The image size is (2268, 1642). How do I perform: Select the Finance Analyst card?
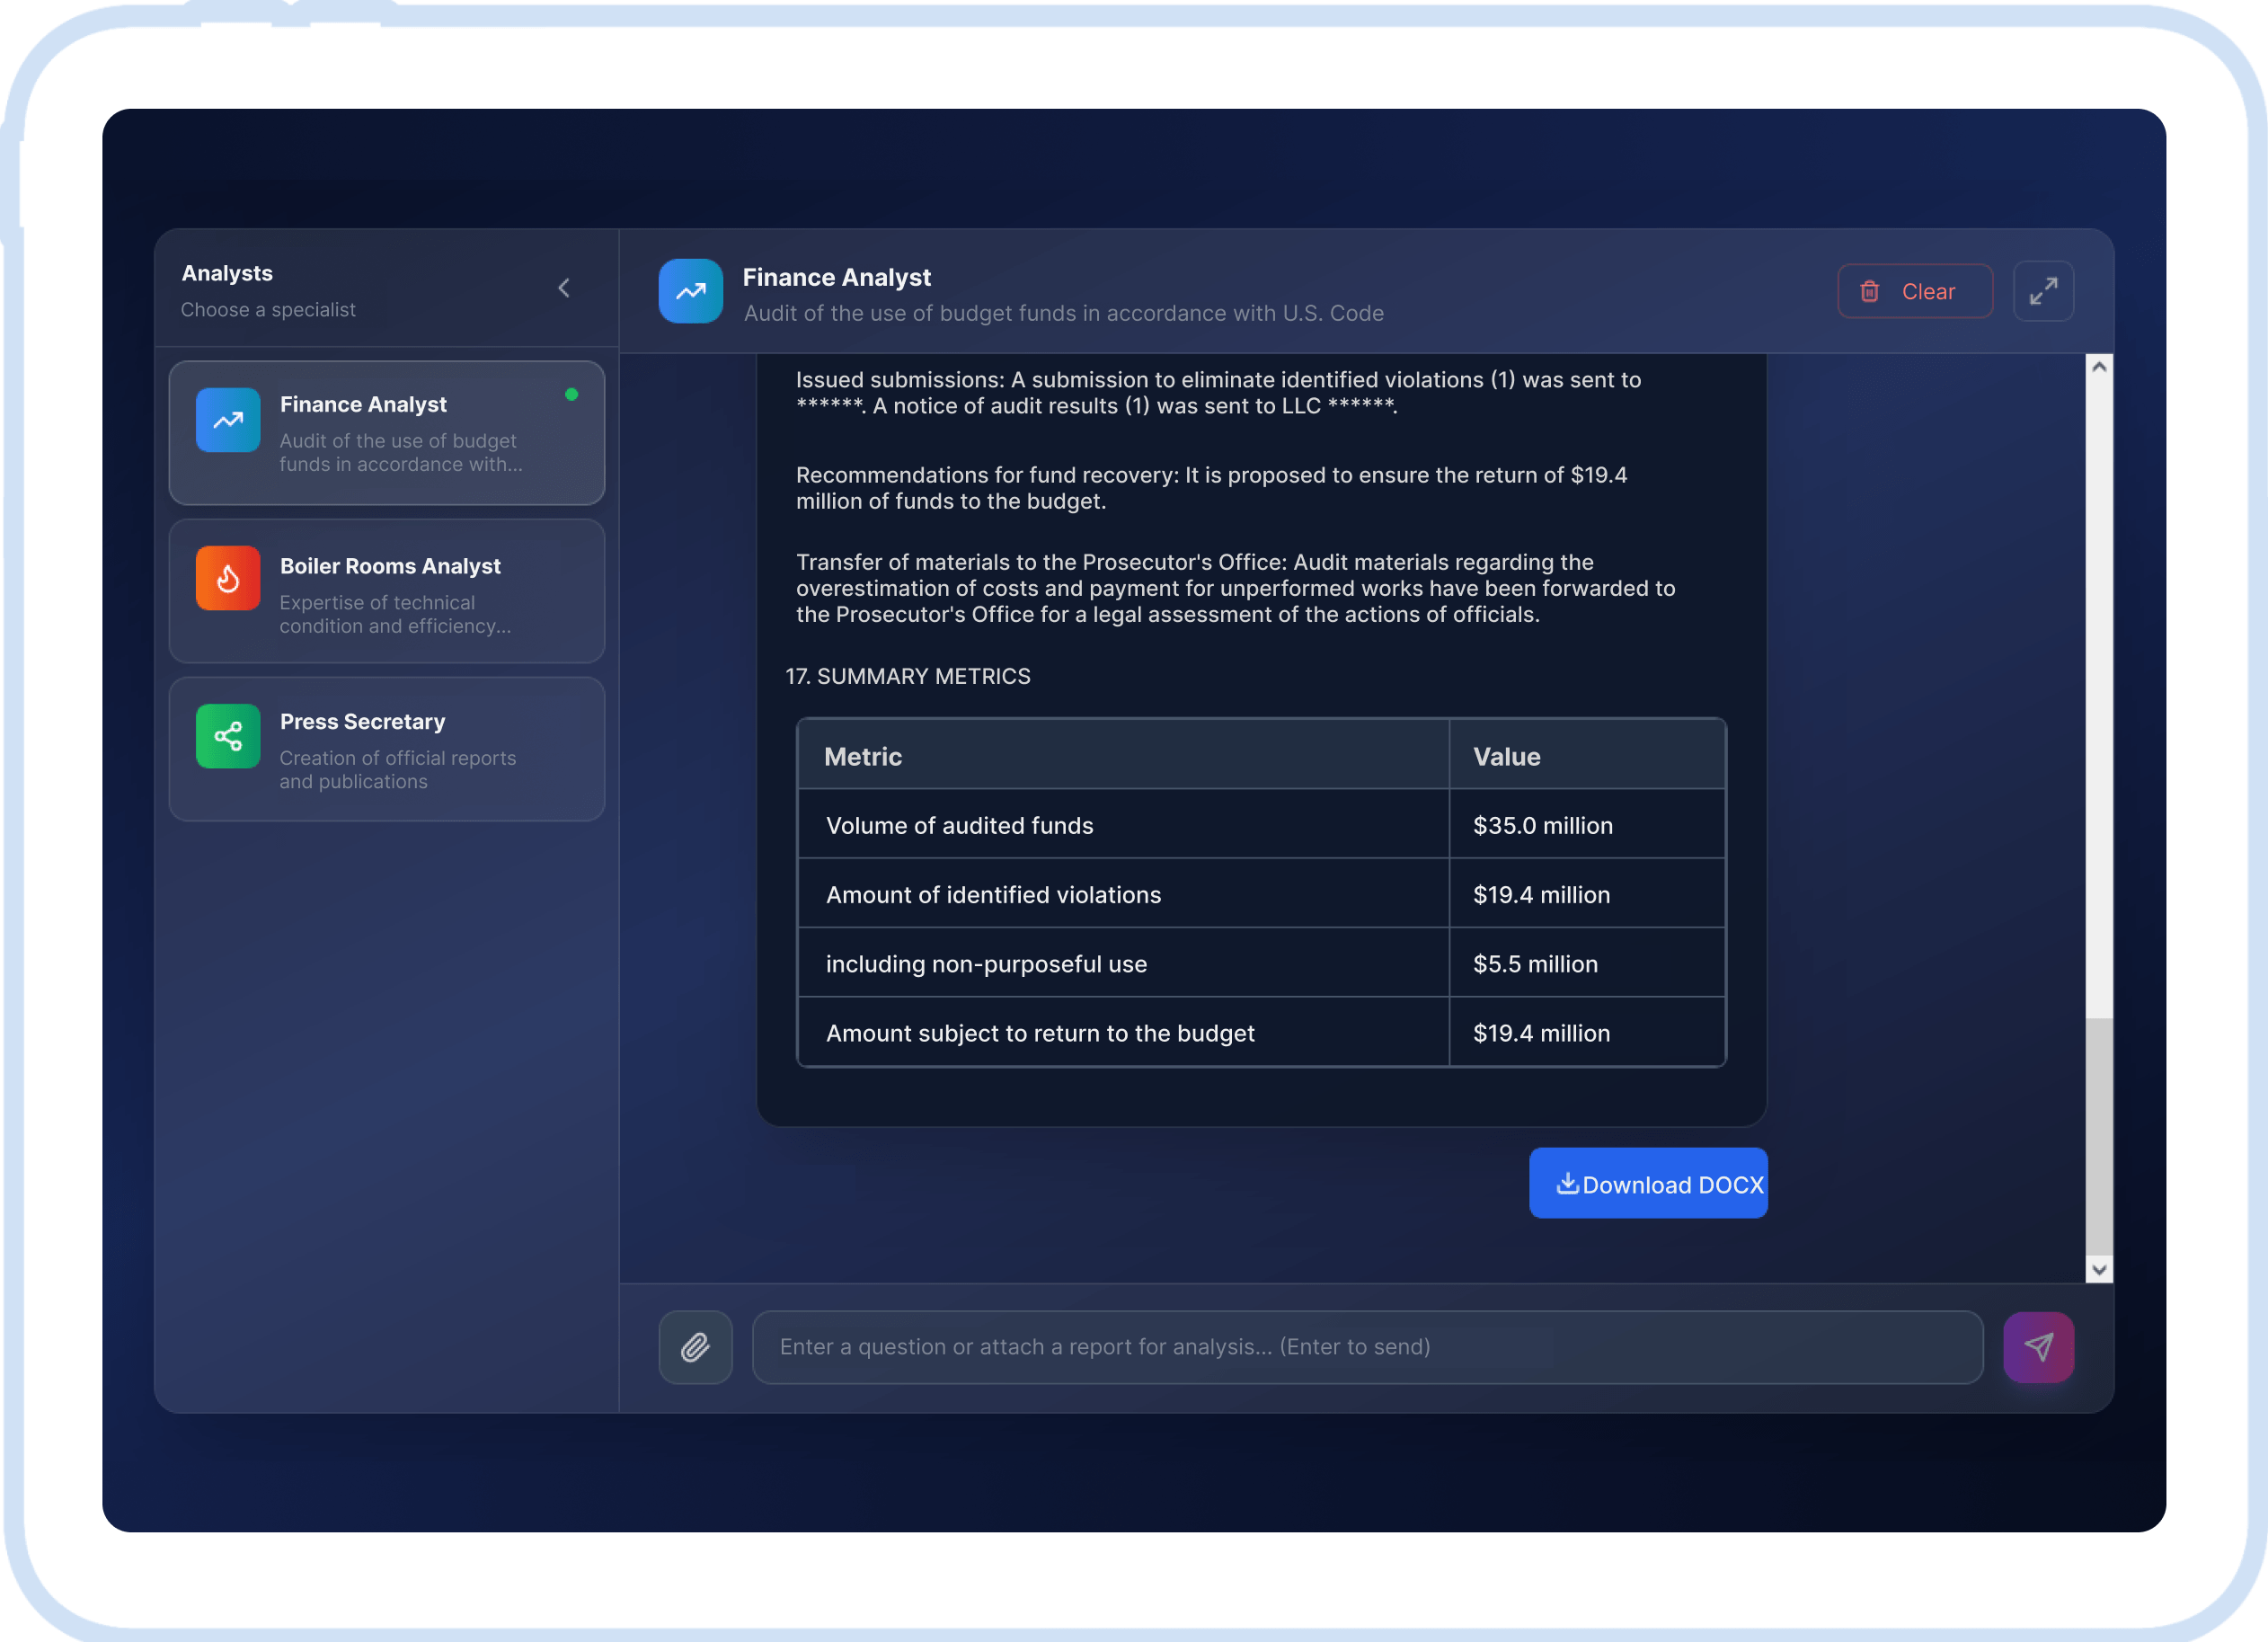click(x=387, y=433)
